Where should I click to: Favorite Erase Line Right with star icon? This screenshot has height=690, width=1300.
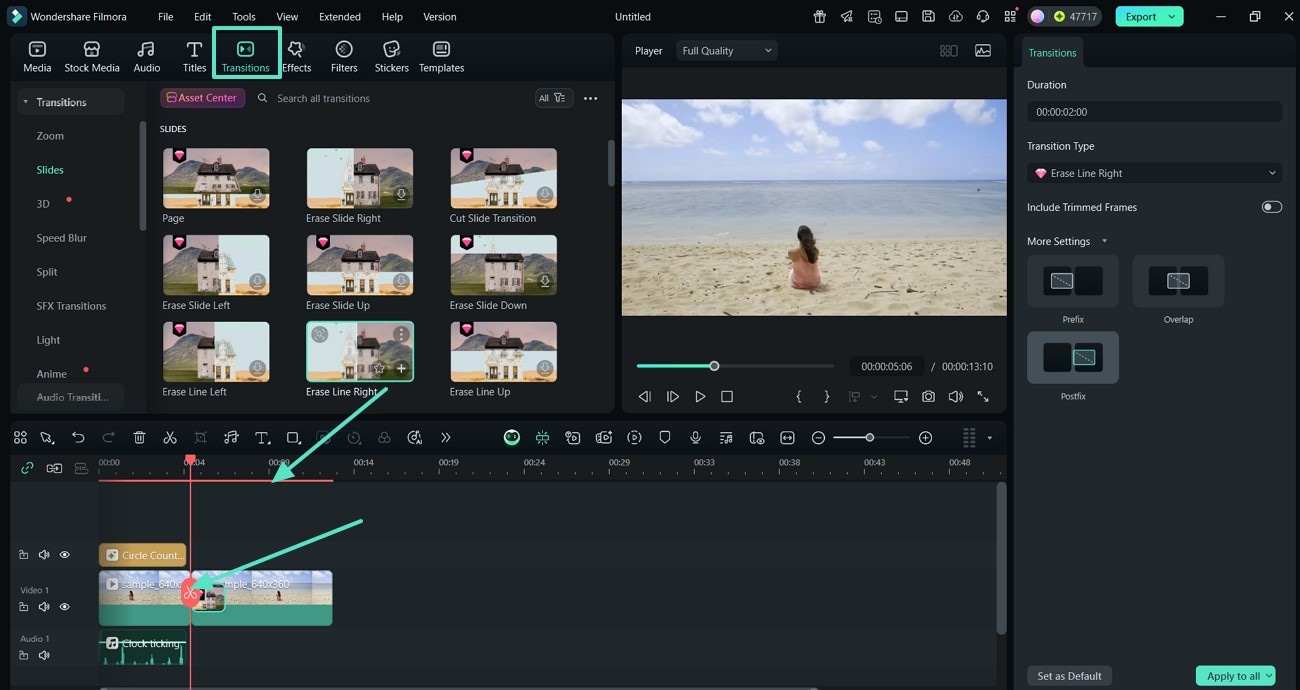click(379, 369)
